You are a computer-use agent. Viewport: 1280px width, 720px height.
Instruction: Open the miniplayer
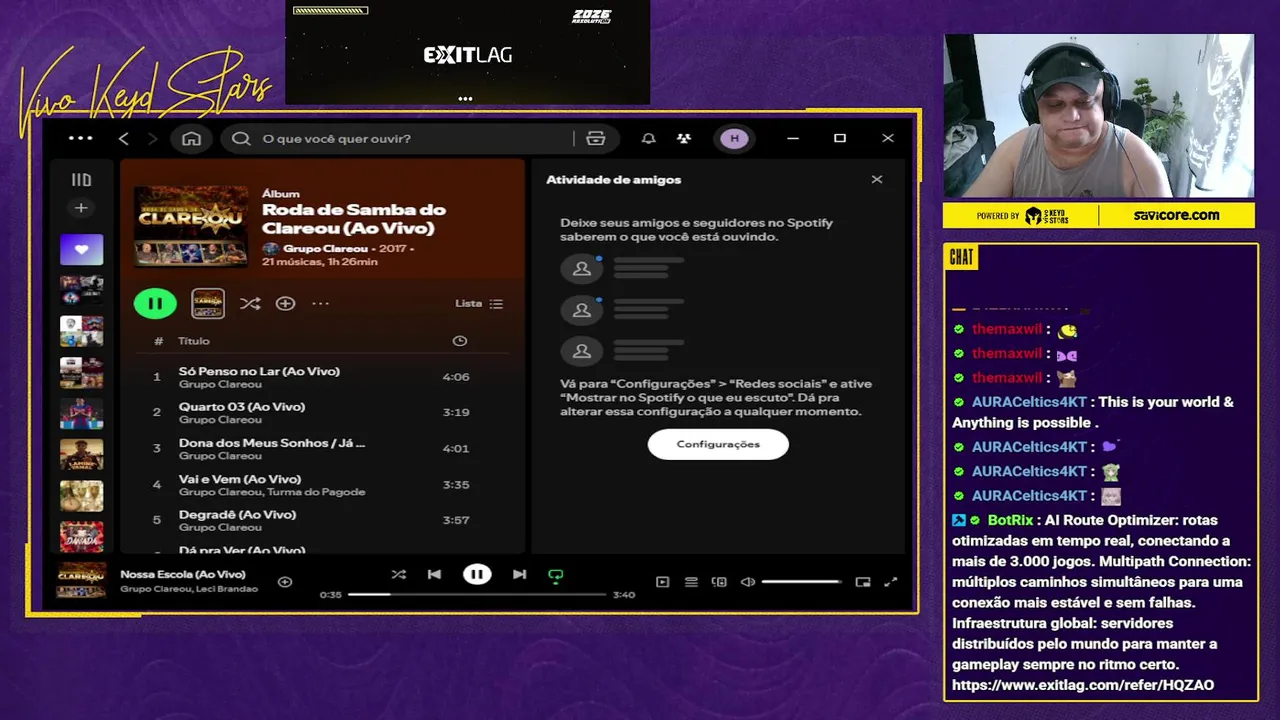pyautogui.click(x=863, y=582)
